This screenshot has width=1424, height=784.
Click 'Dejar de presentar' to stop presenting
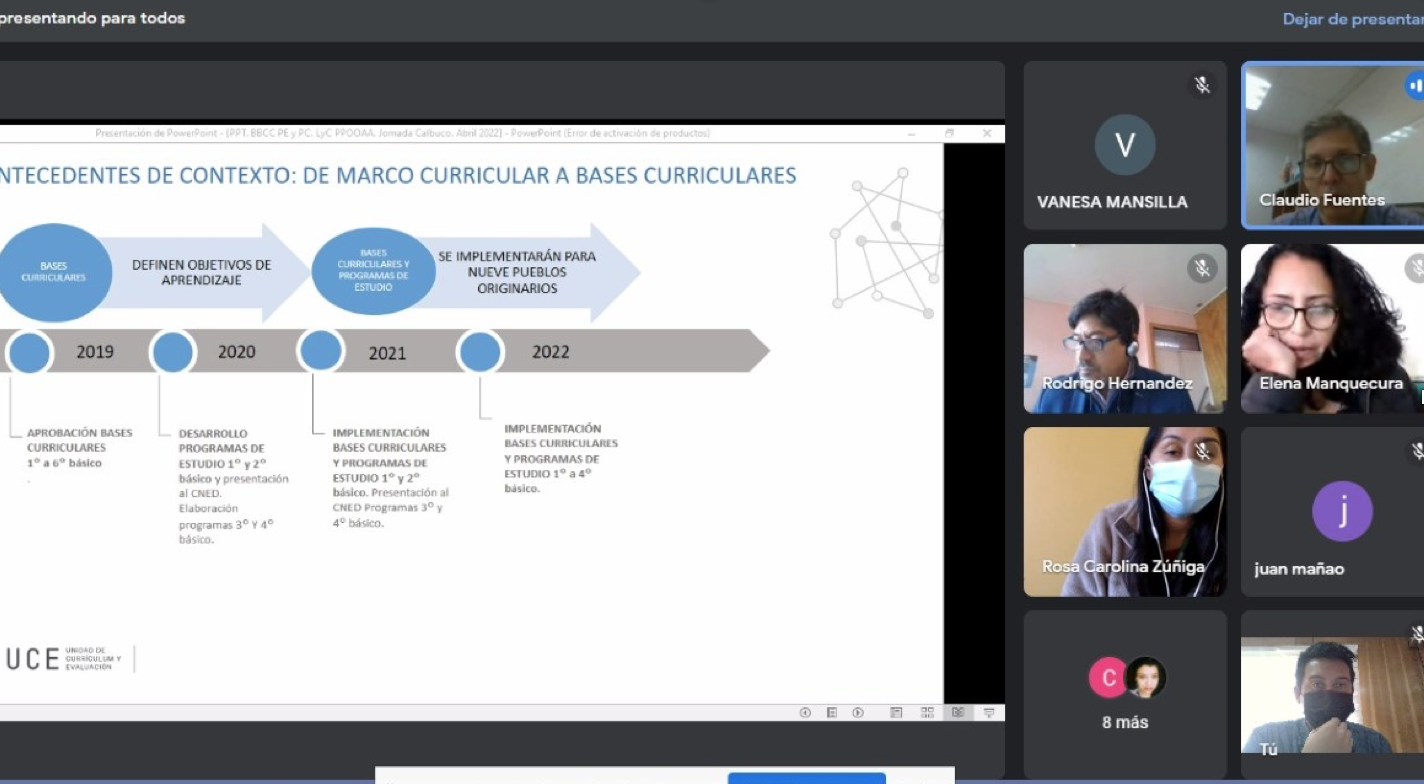pyautogui.click(x=1352, y=19)
